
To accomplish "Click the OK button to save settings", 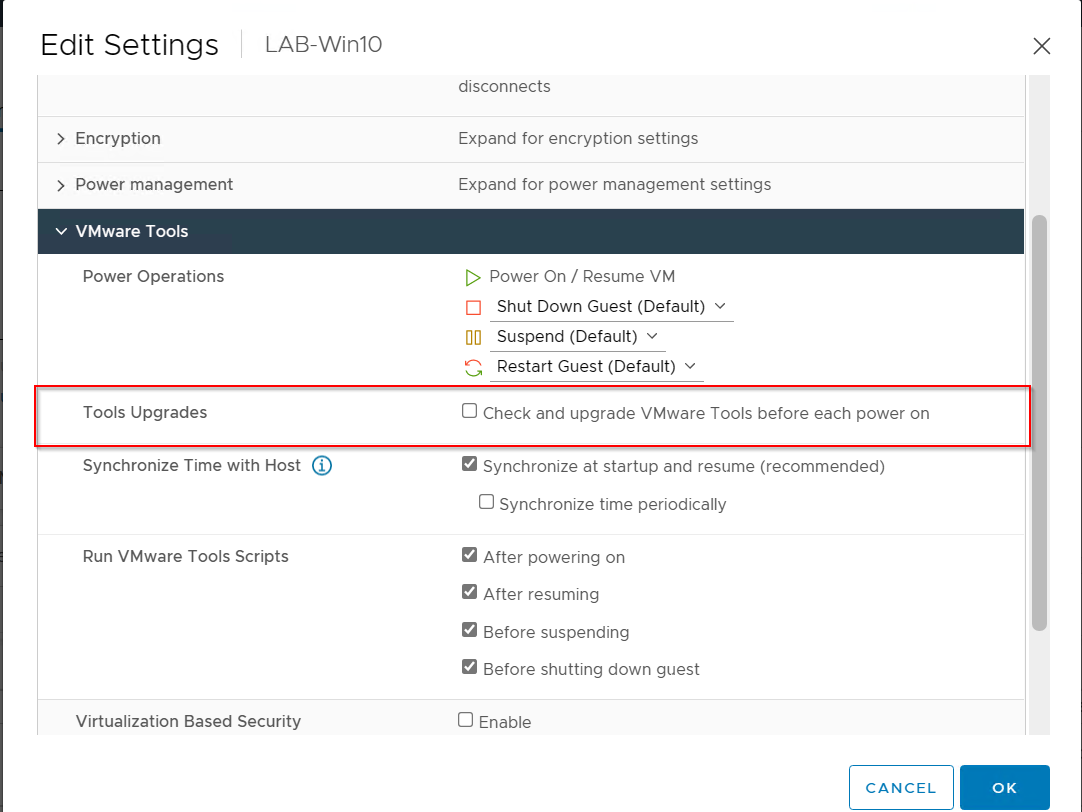I will [x=1004, y=788].
